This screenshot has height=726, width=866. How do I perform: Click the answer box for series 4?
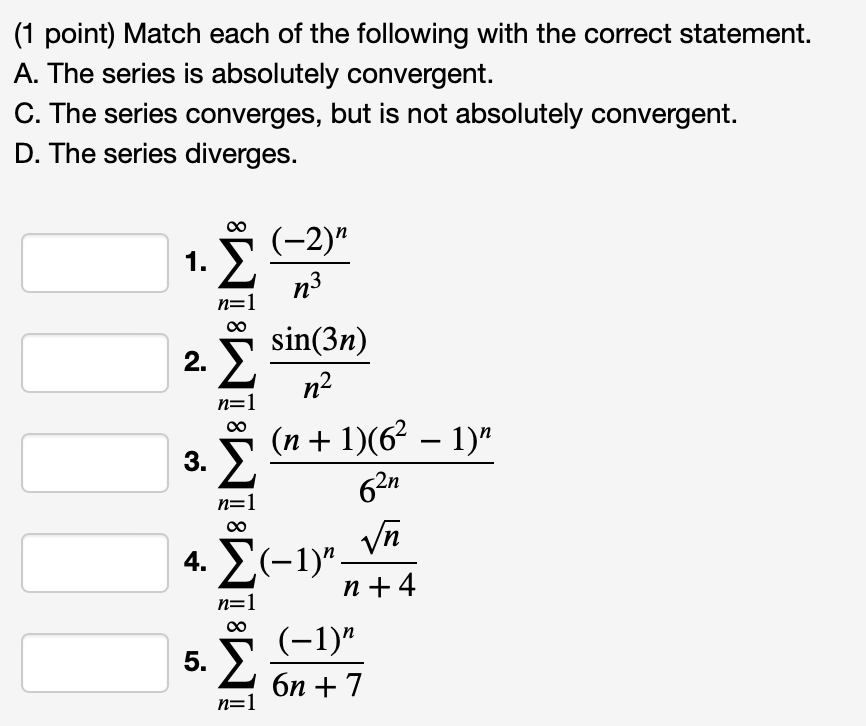pos(95,562)
